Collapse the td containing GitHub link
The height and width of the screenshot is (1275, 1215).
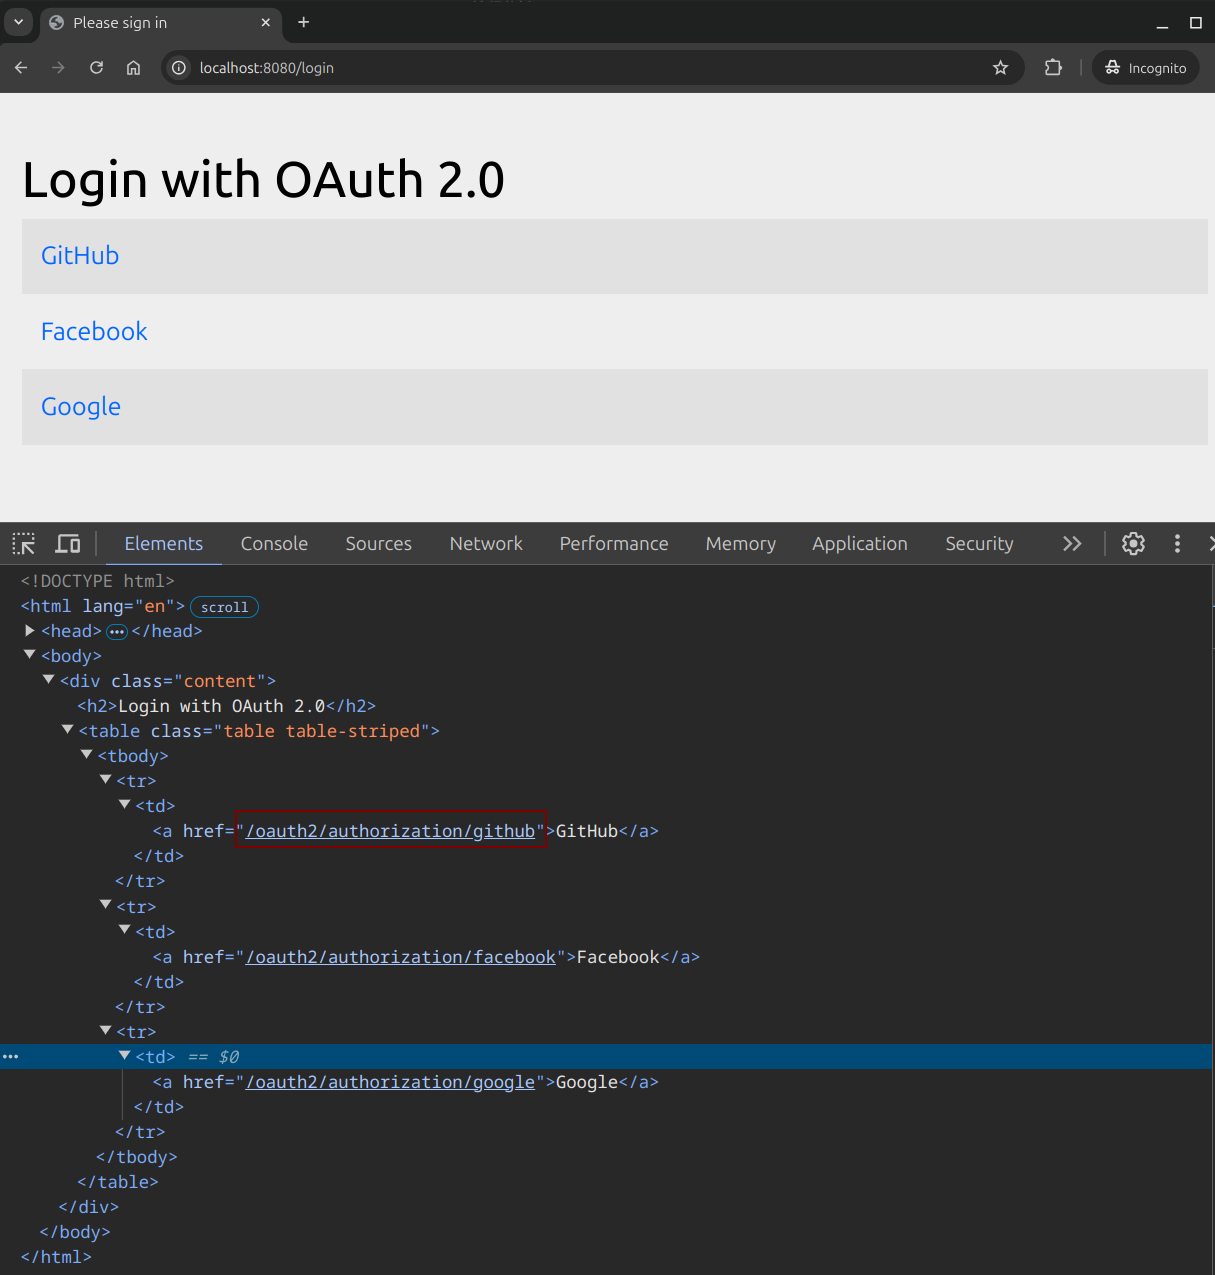(125, 805)
